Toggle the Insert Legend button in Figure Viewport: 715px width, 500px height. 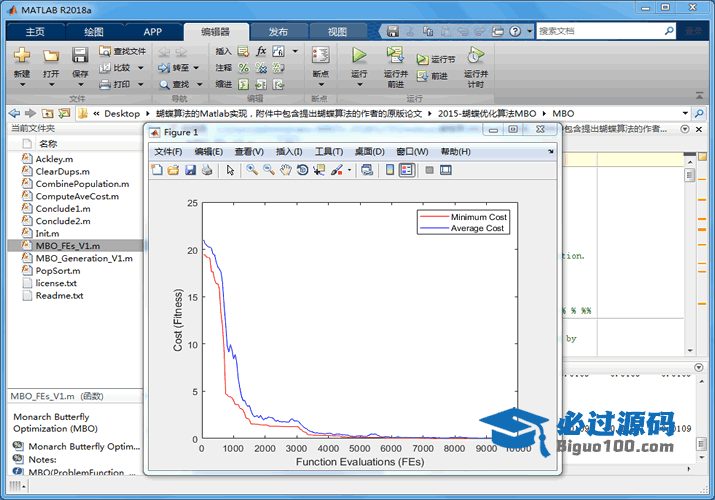point(407,170)
